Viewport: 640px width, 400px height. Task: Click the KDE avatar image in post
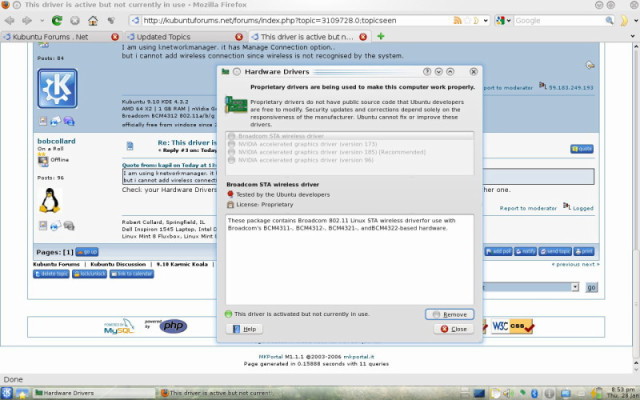tap(57, 89)
